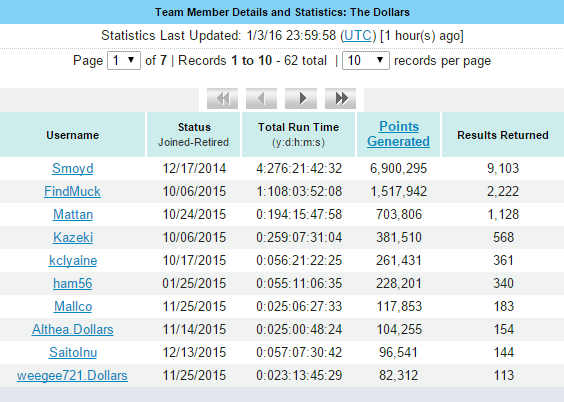The height and width of the screenshot is (402, 564).
Task: Open Kazeki's member profile
Action: pyautogui.click(x=73, y=237)
